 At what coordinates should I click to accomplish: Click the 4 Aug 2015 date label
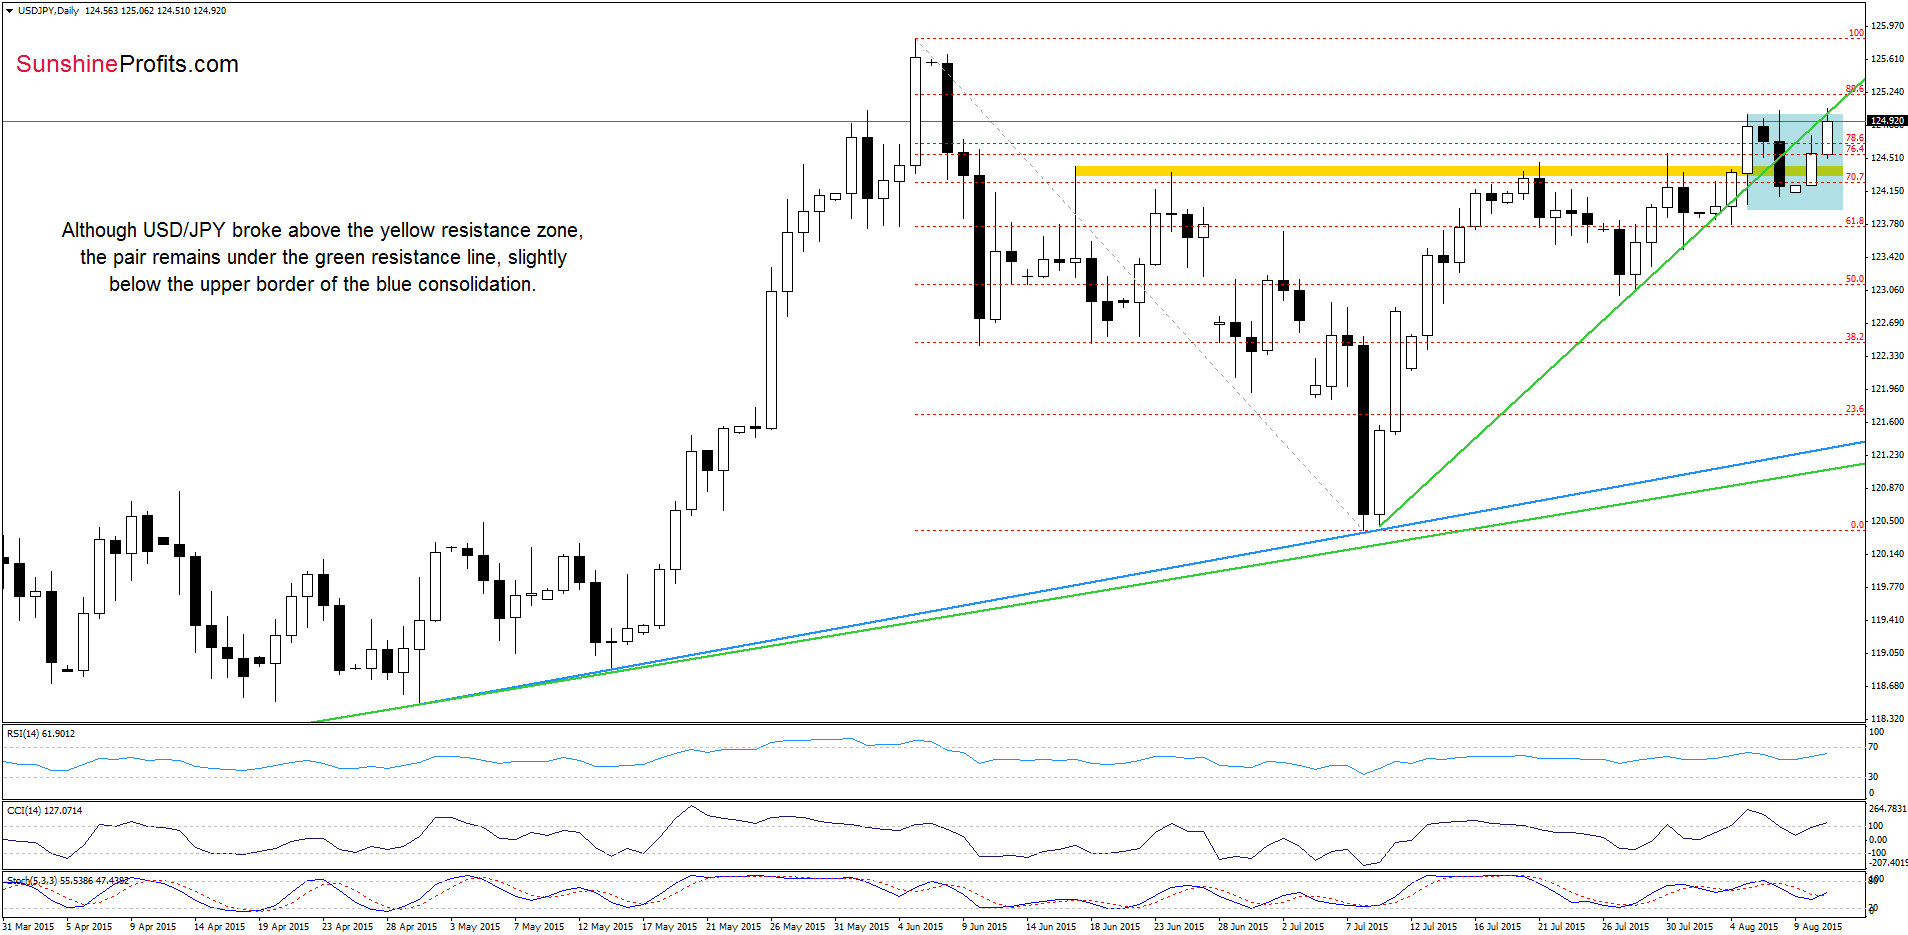pyautogui.click(x=1754, y=927)
